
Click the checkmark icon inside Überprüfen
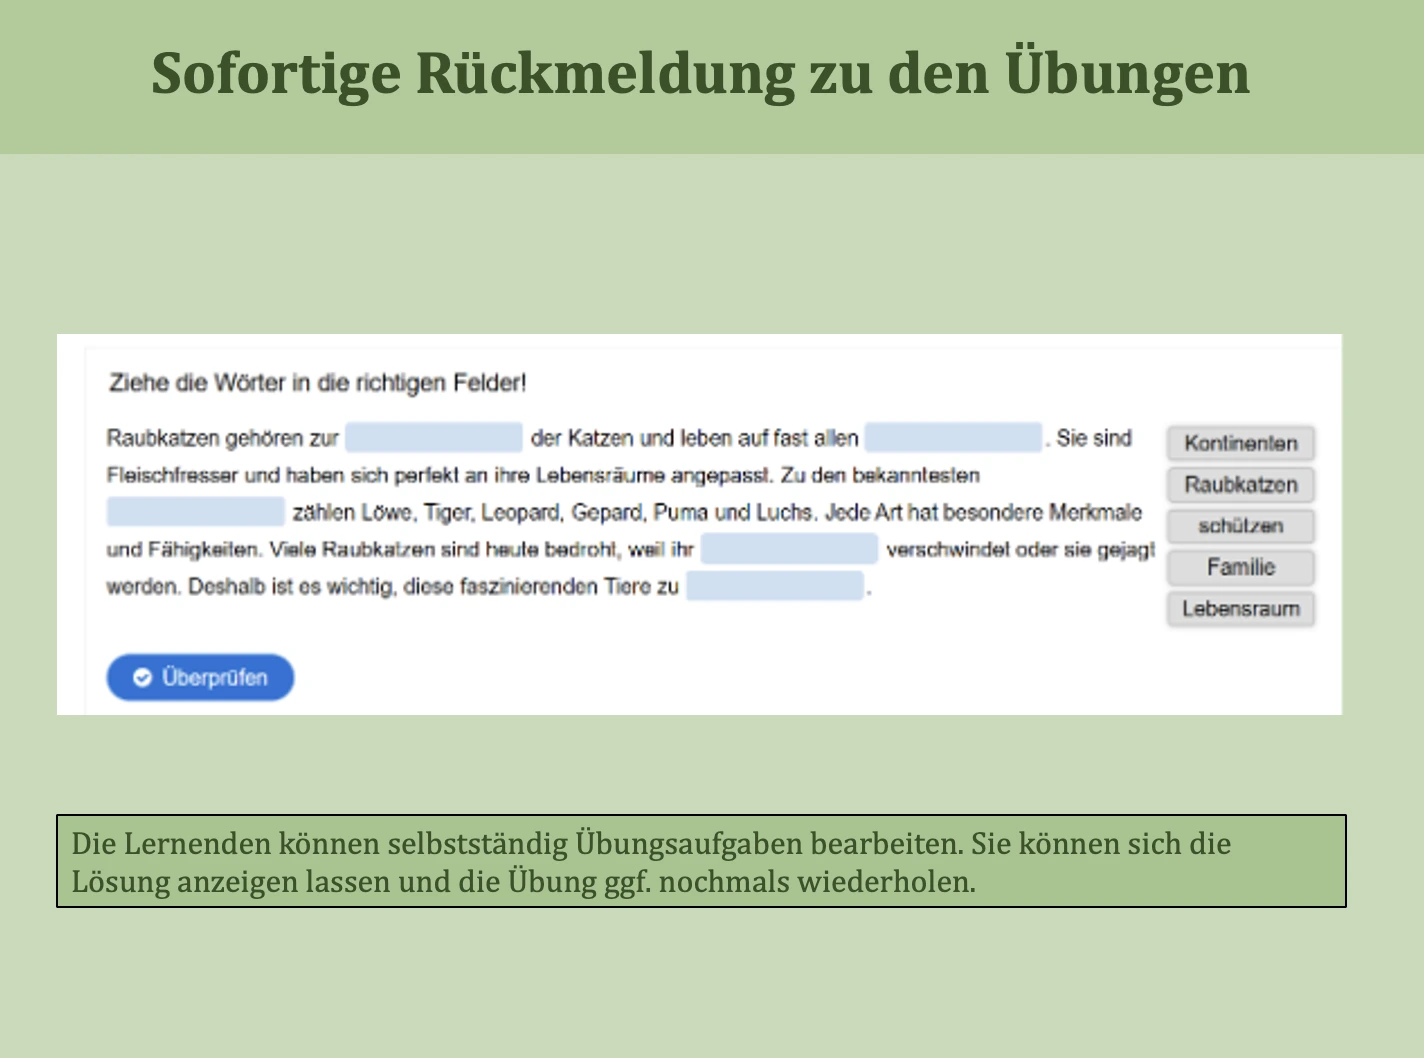(142, 678)
